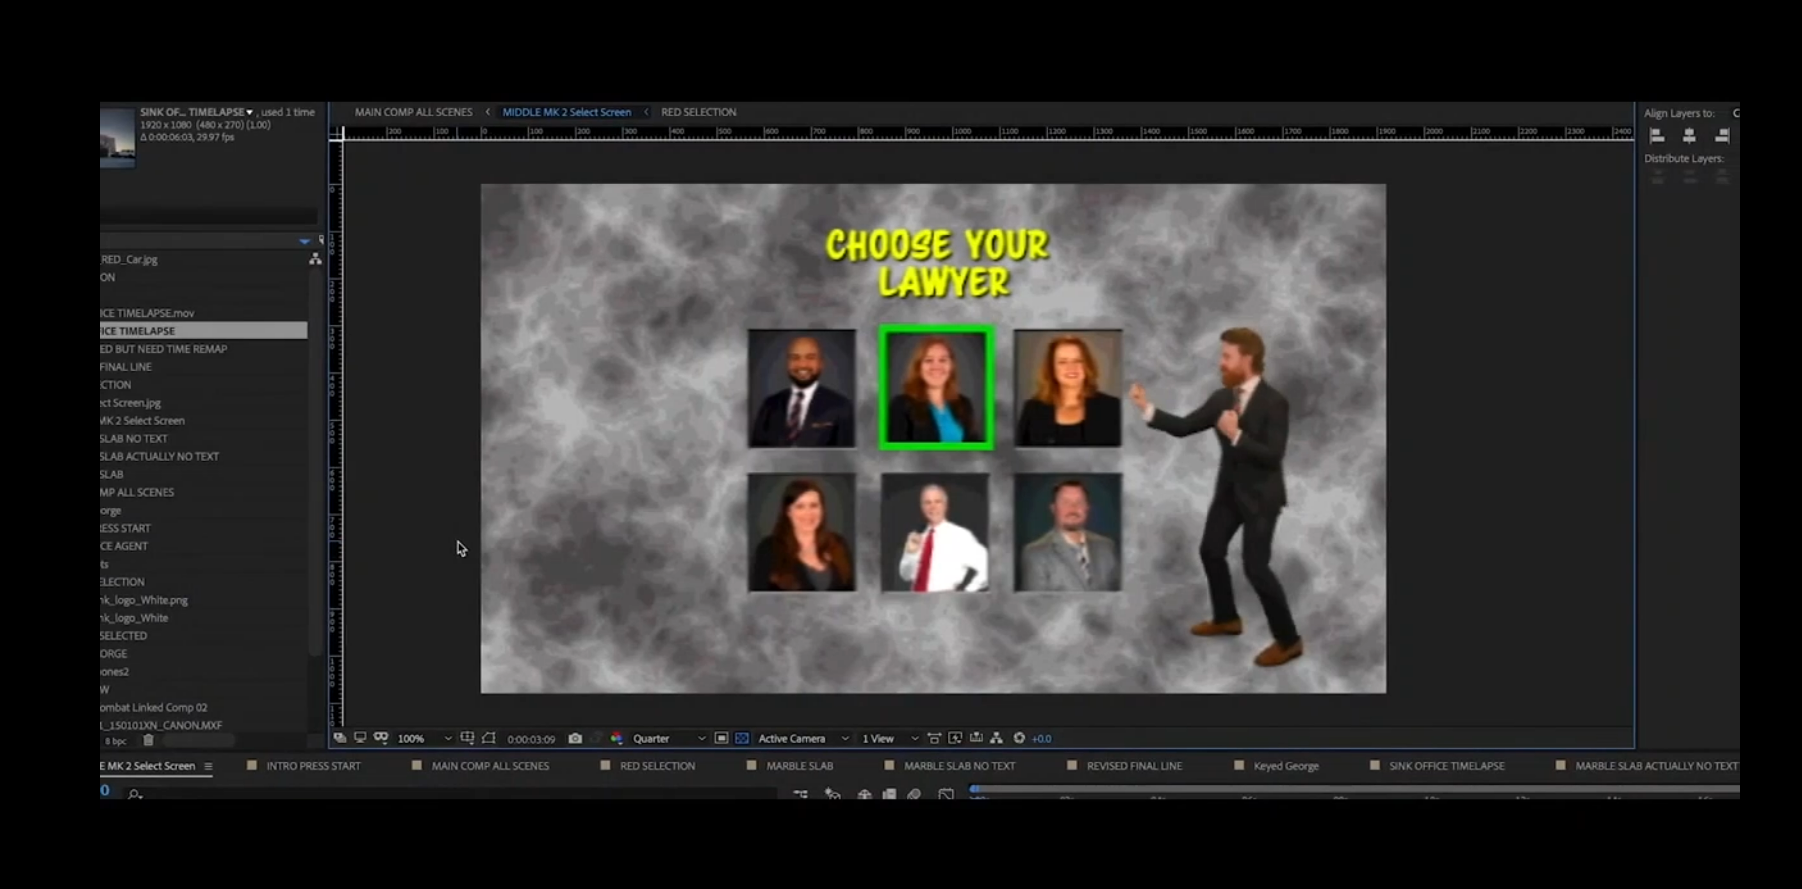Open the MK 2 Select Screen tab menu icon

click(x=208, y=766)
